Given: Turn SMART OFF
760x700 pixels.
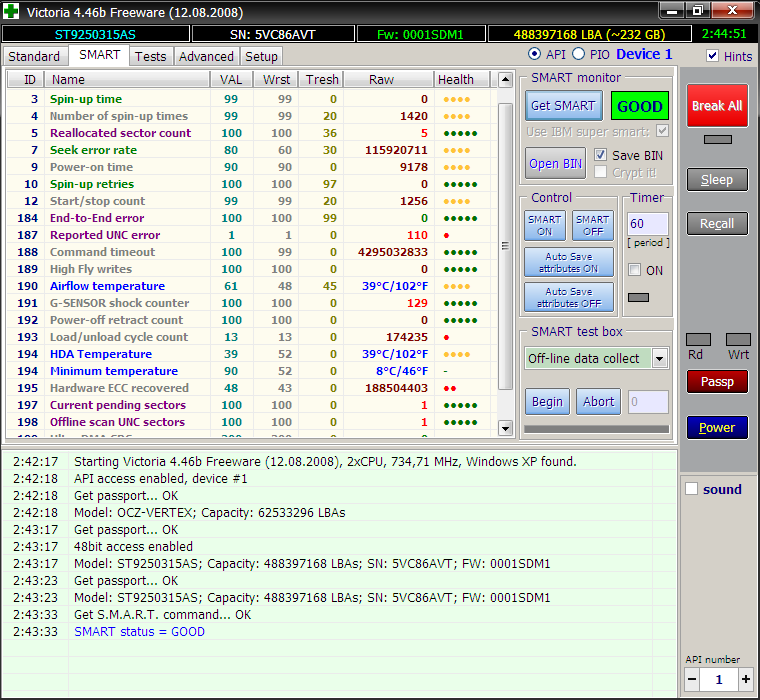Looking at the screenshot, I should (593, 225).
